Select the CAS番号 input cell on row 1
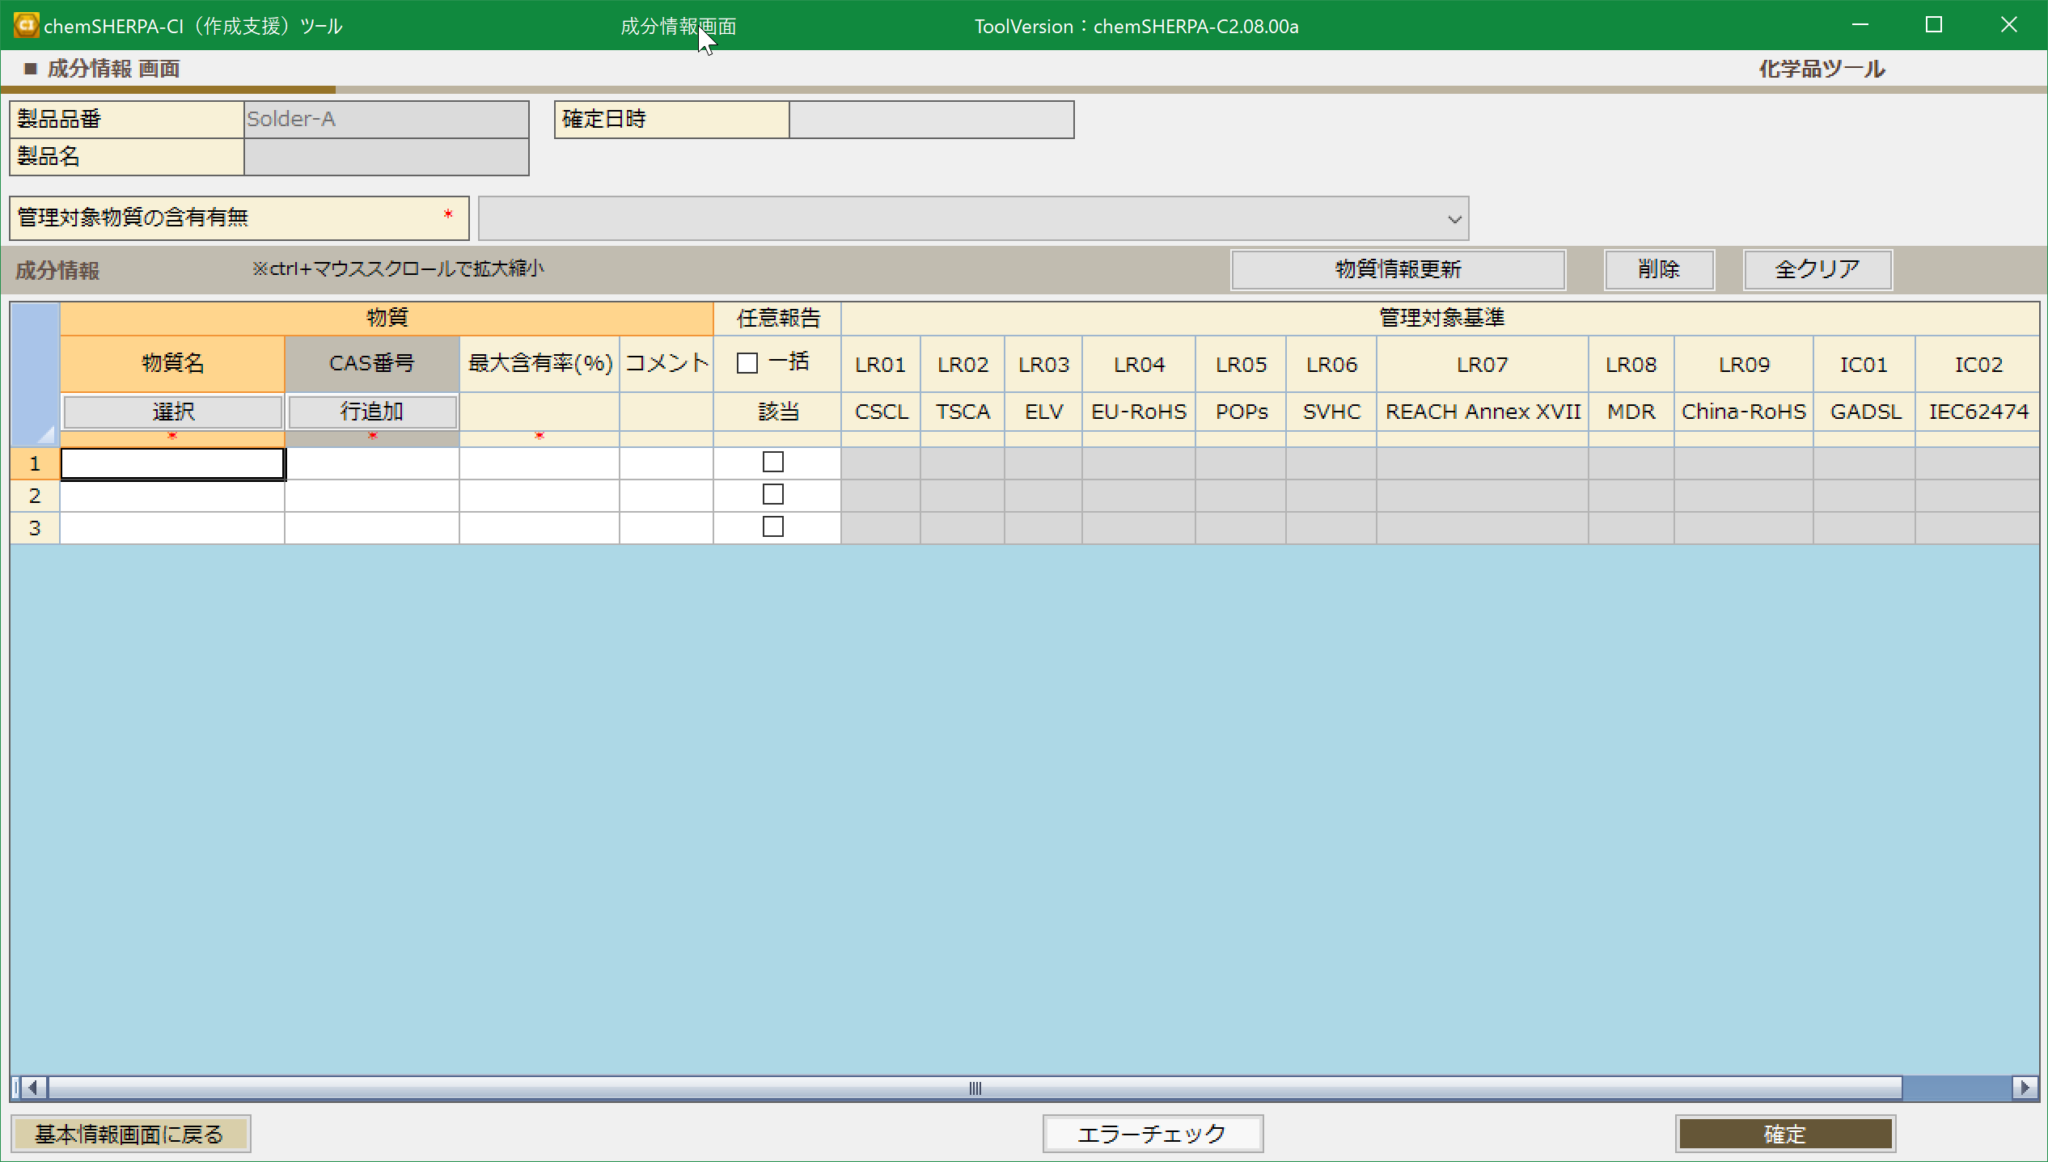 [371, 462]
